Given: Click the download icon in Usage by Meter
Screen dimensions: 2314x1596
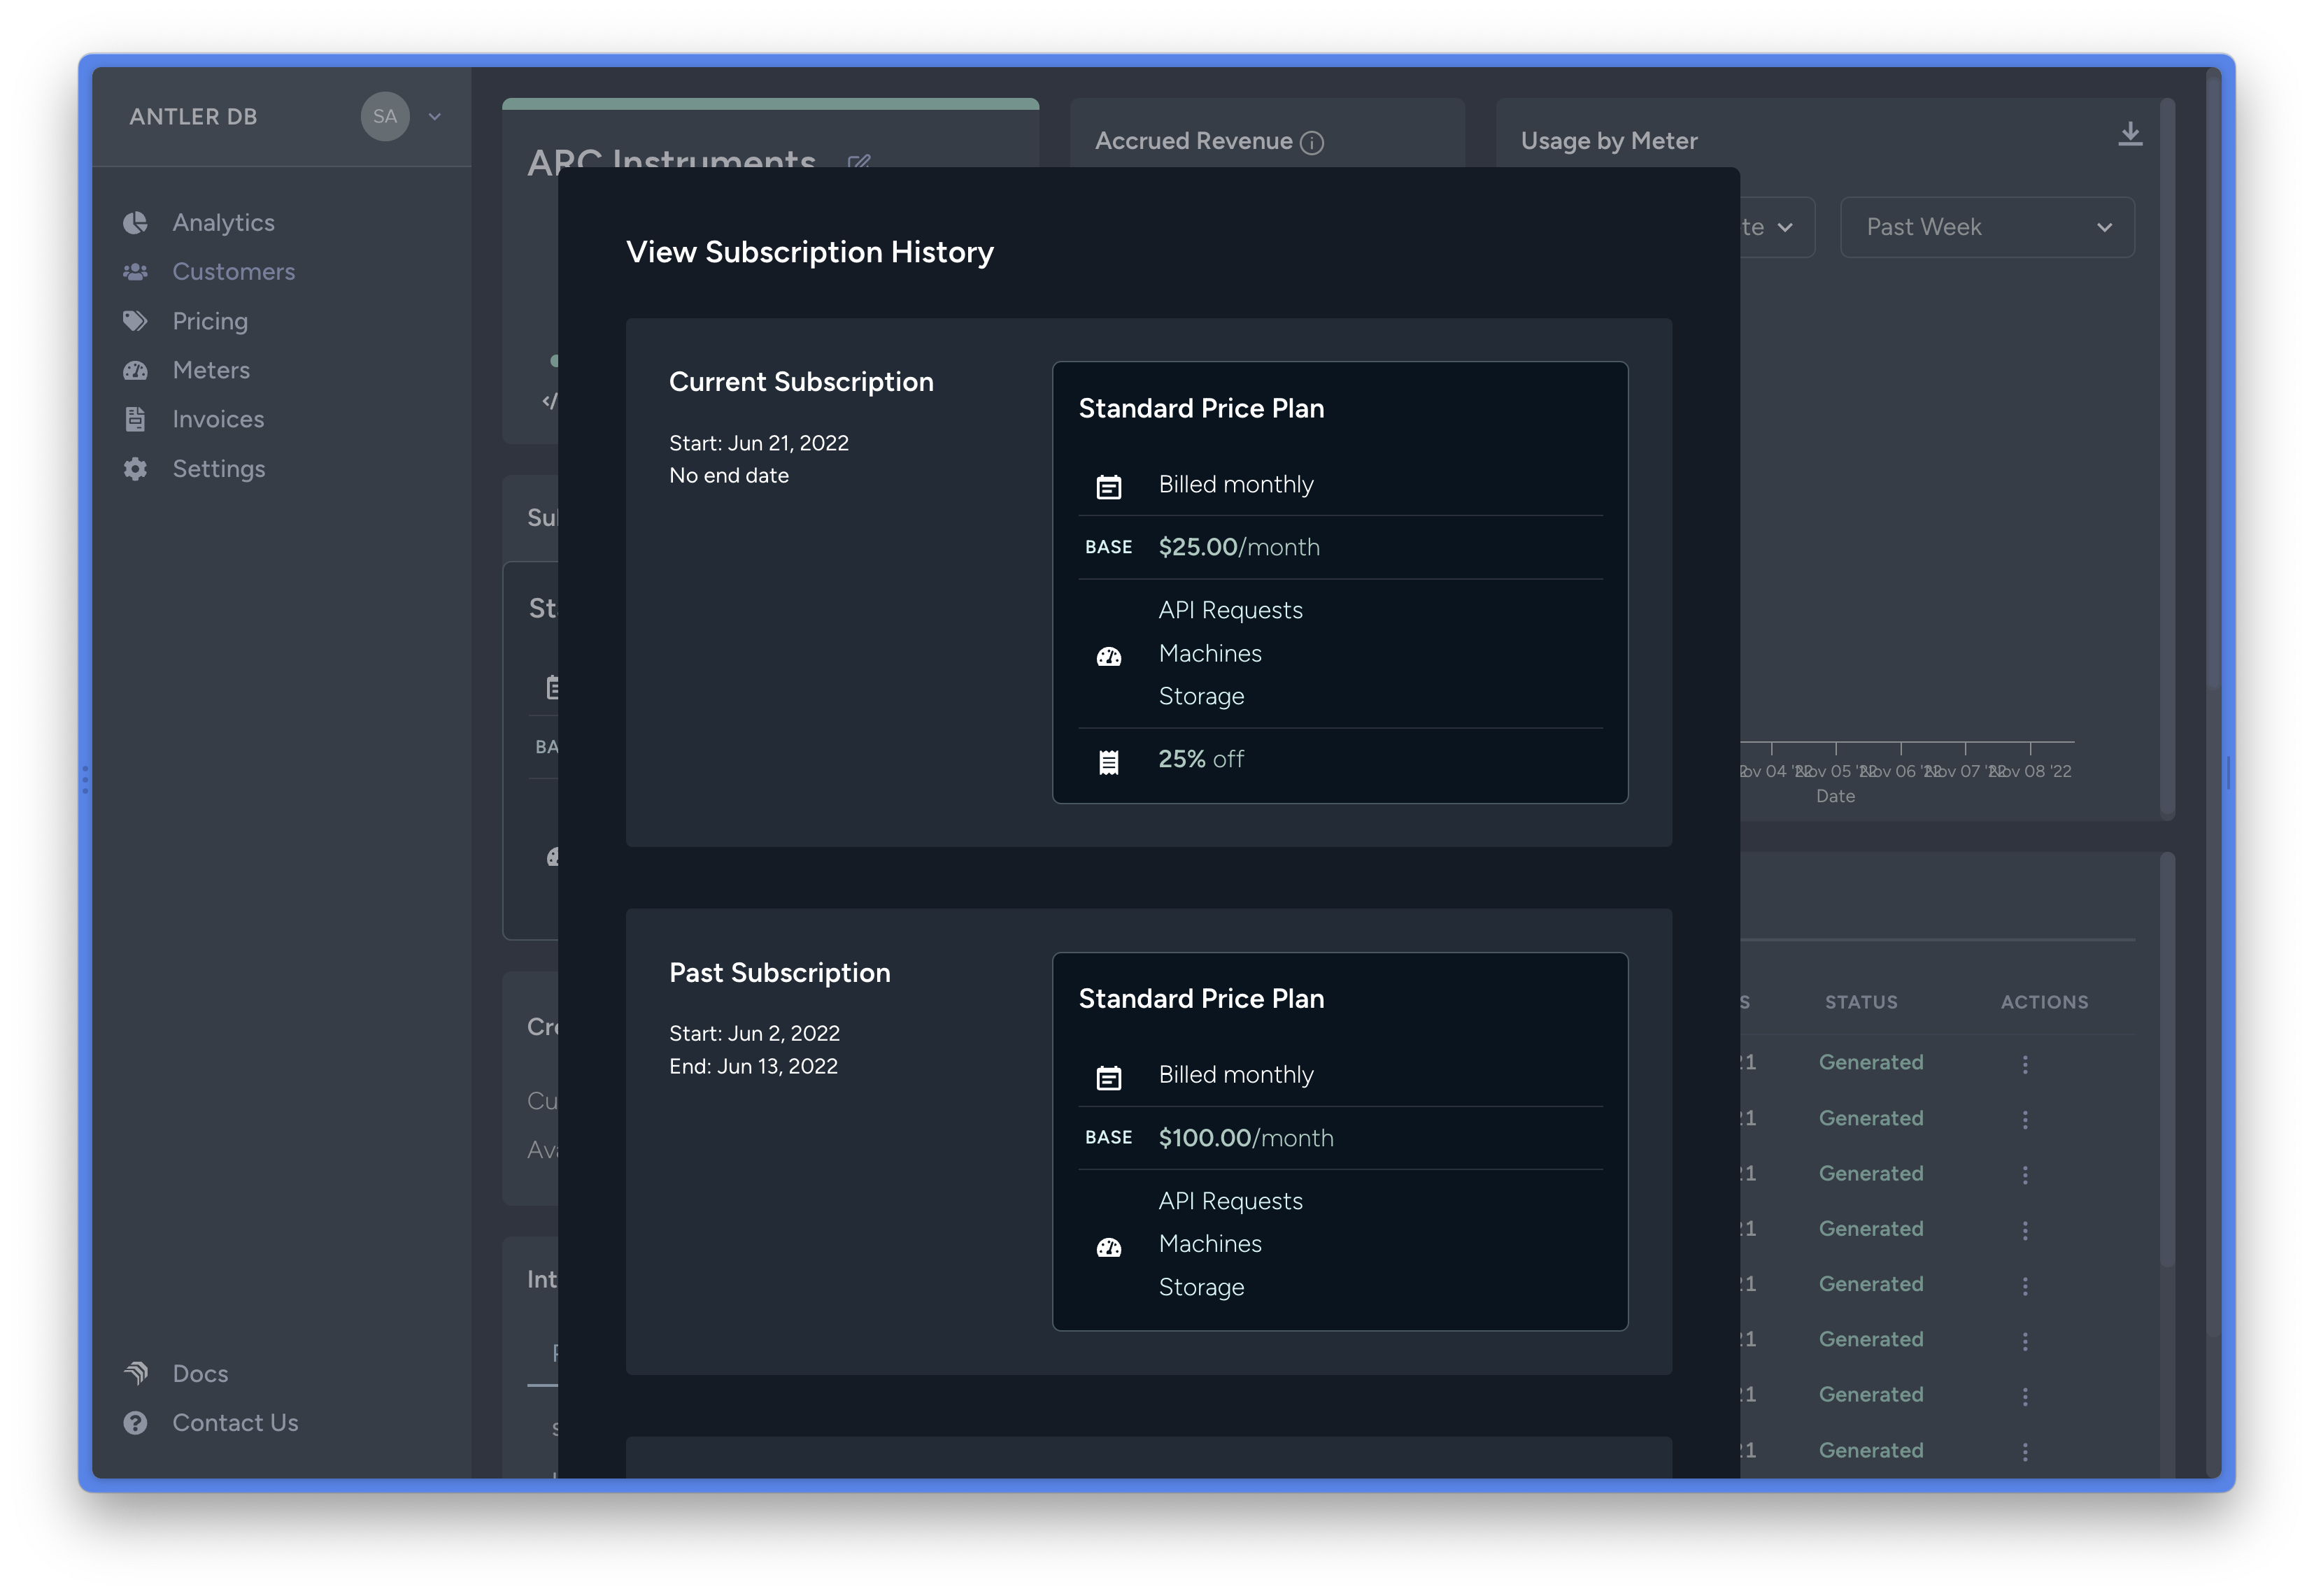Looking at the screenshot, I should pos(2129,135).
